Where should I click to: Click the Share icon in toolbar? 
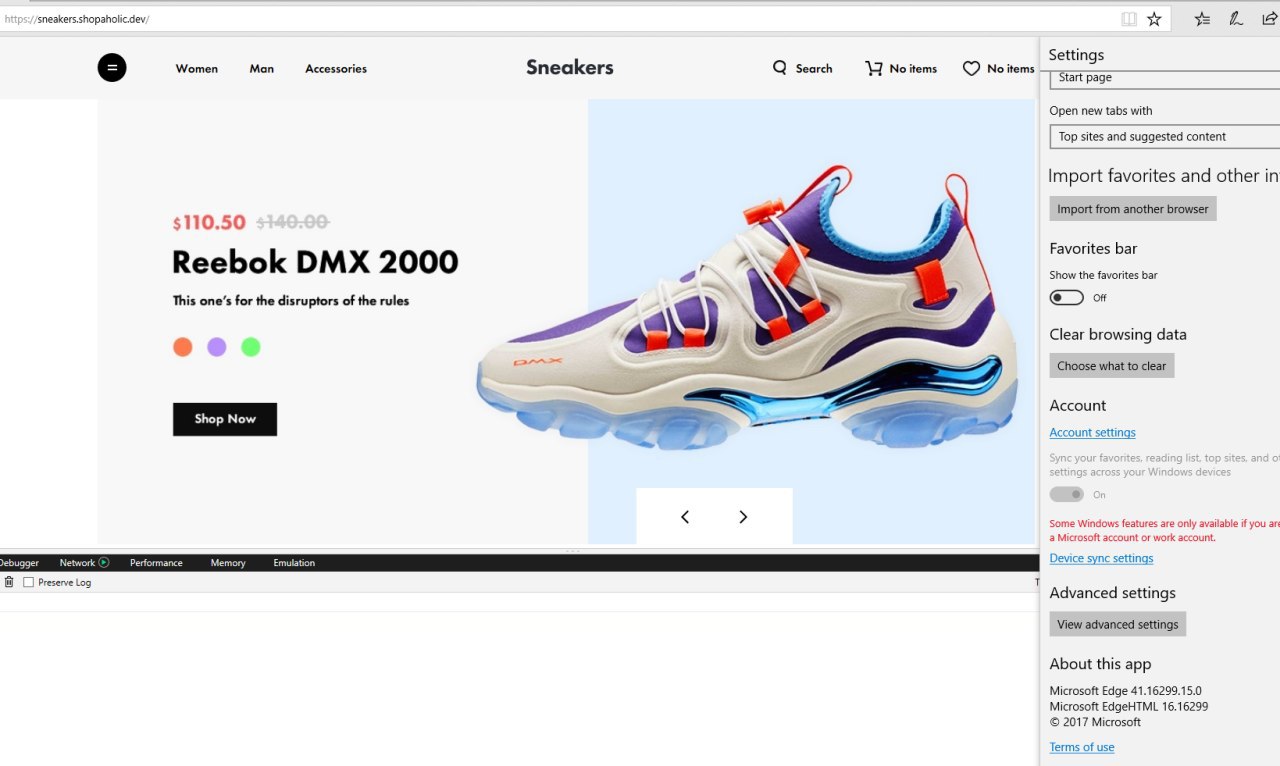[1269, 19]
